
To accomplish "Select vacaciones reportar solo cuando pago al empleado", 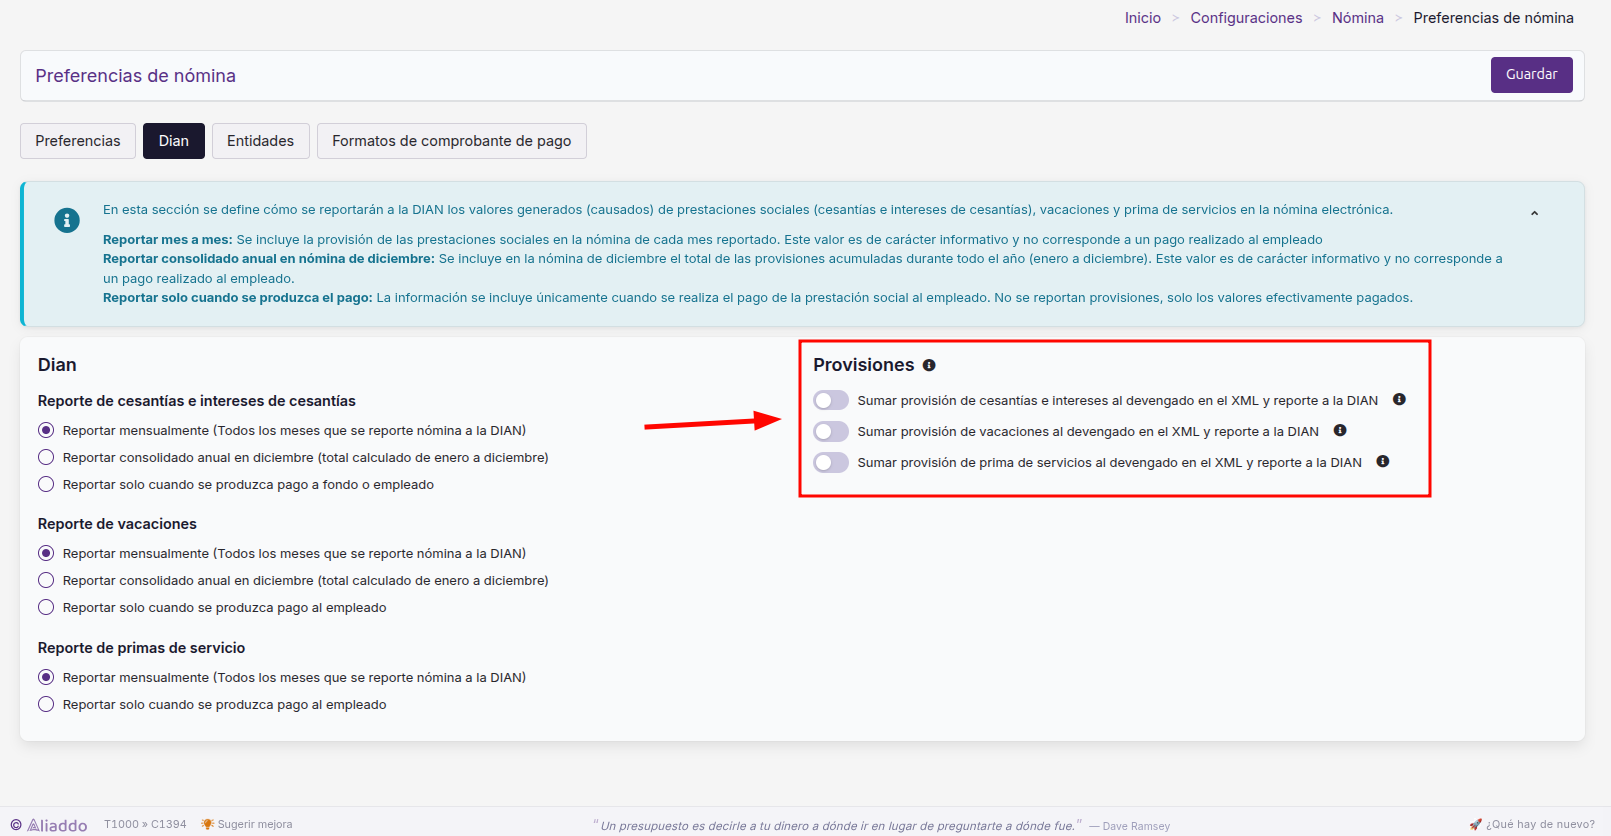I will [46, 607].
